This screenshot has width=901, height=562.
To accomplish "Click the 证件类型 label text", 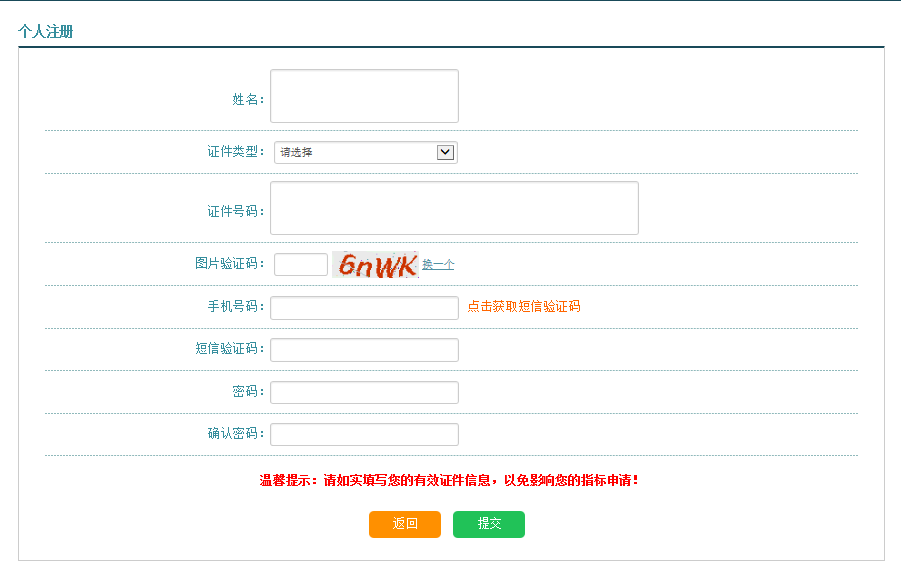I will 235,152.
